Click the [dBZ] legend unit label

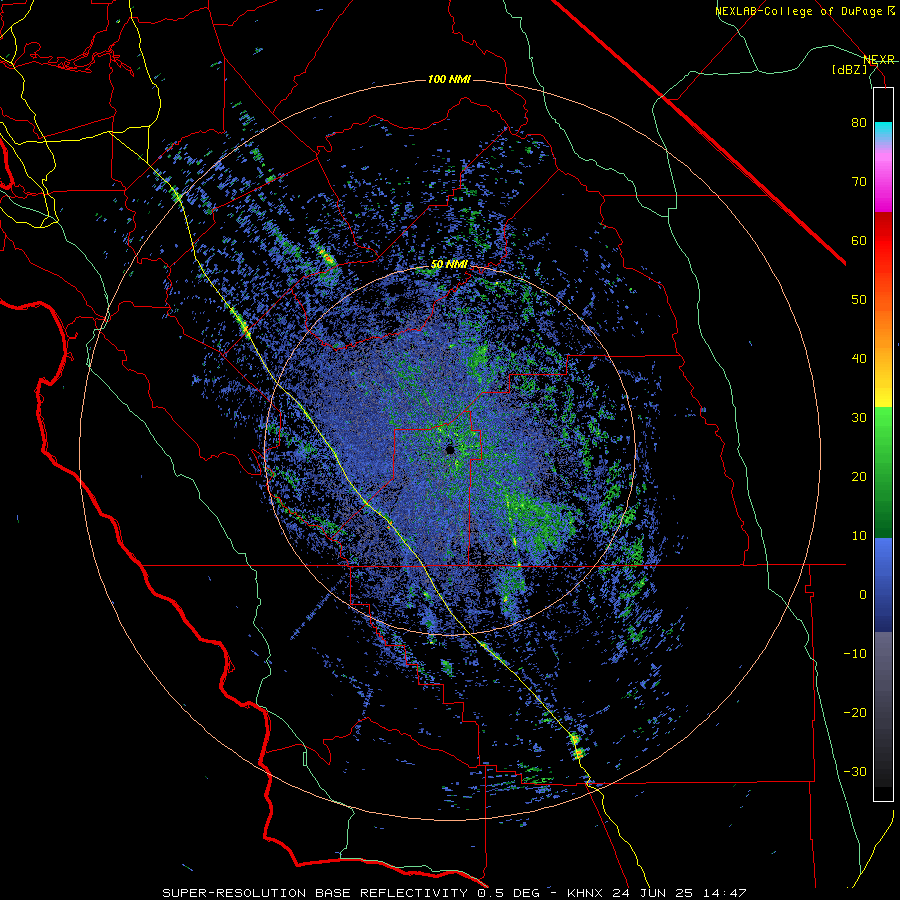click(849, 69)
